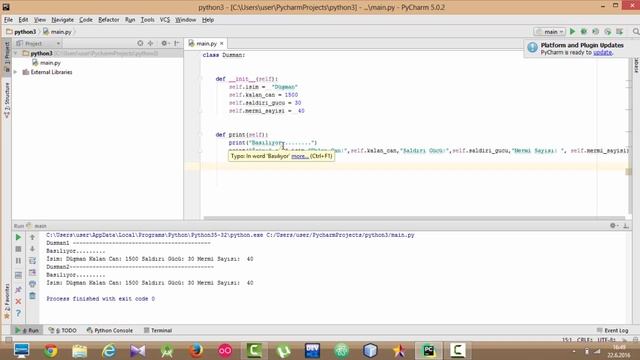Run the main configuration from top toolbar
The height and width of the screenshot is (360, 640).
pyautogui.click(x=572, y=31)
